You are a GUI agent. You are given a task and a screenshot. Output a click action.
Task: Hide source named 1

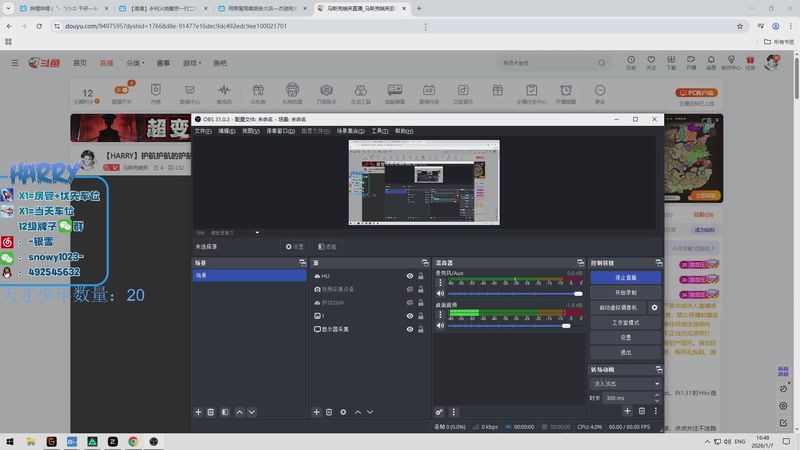(410, 316)
